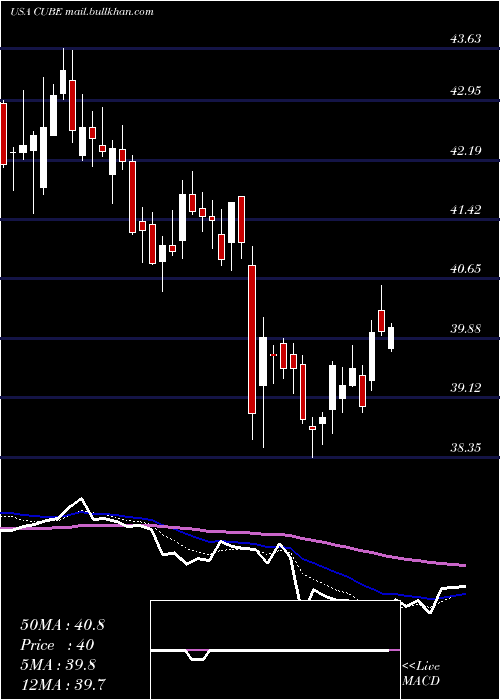Click the 12MA : 39.7 readout
Image resolution: width=500 pixels, height=700 pixels.
[x=62, y=684]
